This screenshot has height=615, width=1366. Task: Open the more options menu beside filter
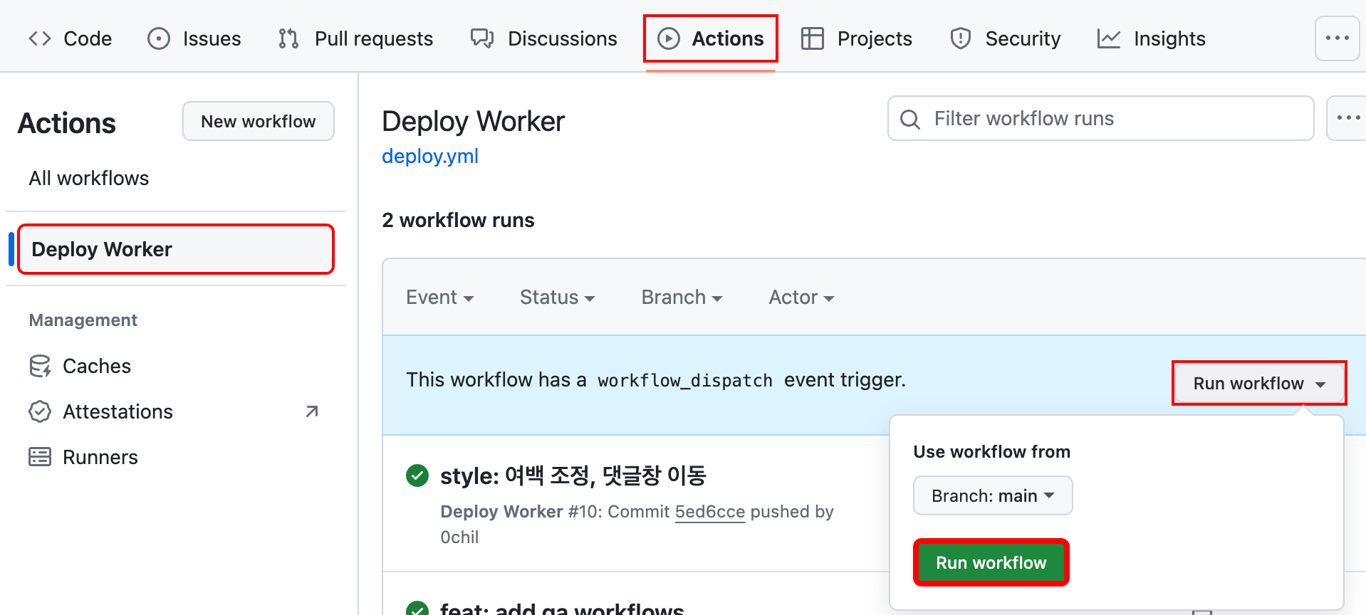[1347, 118]
